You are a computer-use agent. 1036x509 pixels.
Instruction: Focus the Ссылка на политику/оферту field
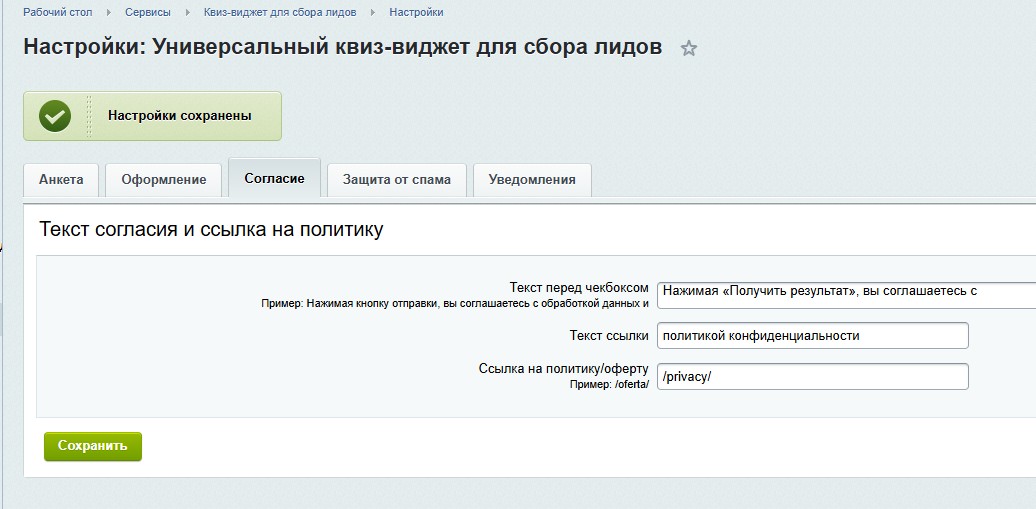(813, 377)
